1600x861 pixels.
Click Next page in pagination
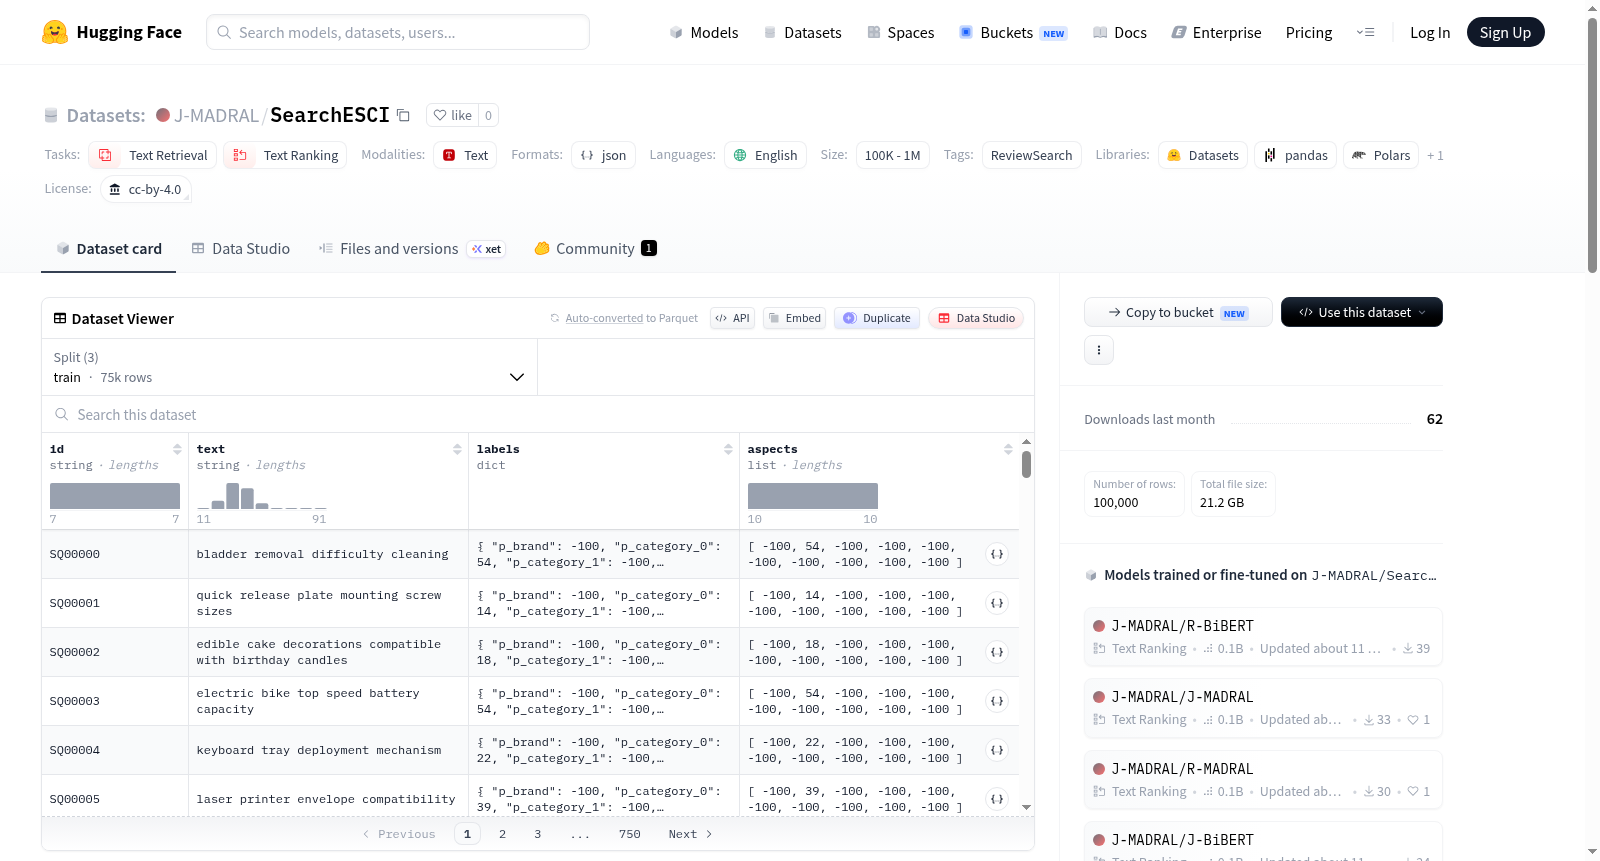(690, 834)
